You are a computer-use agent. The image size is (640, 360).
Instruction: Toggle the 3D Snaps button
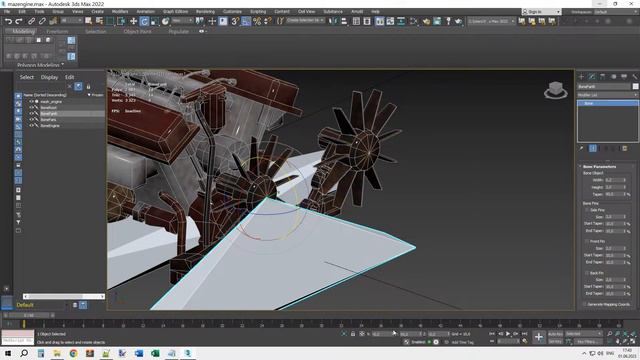click(x=235, y=21)
